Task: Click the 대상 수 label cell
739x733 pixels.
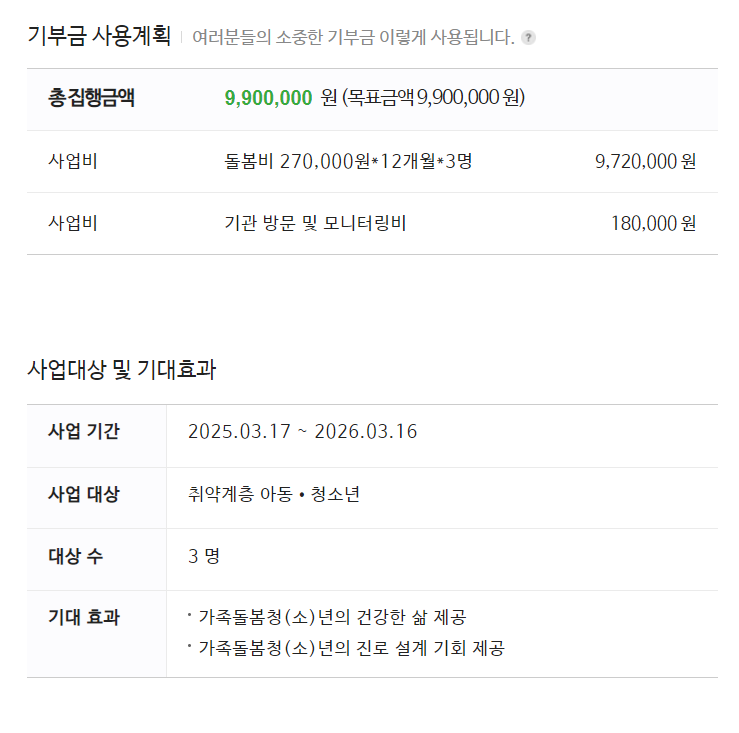Action: click(x=97, y=560)
